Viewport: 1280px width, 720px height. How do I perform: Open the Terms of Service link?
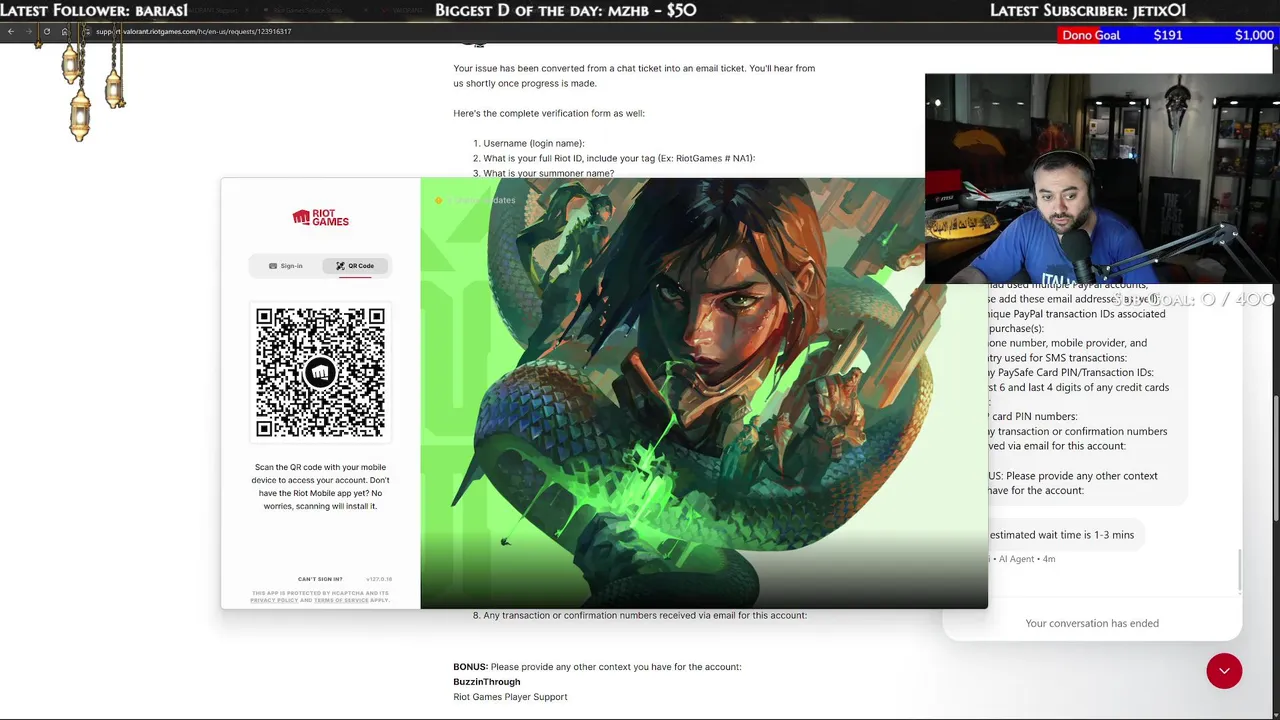pos(341,600)
